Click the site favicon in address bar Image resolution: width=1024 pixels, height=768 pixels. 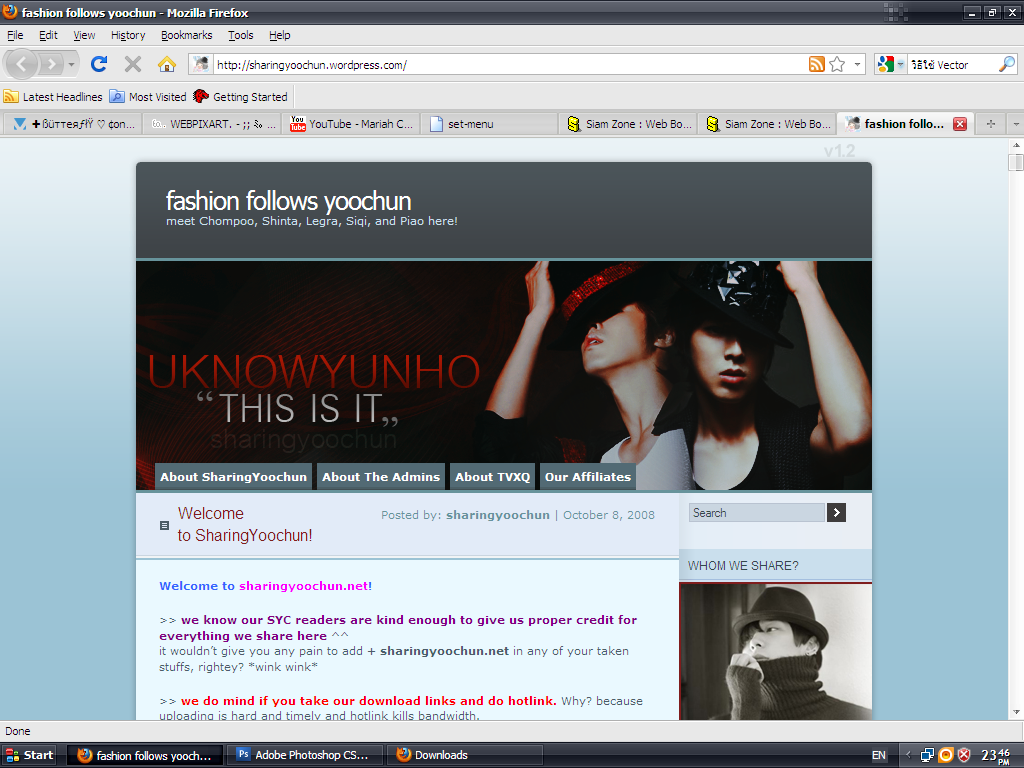pos(201,64)
